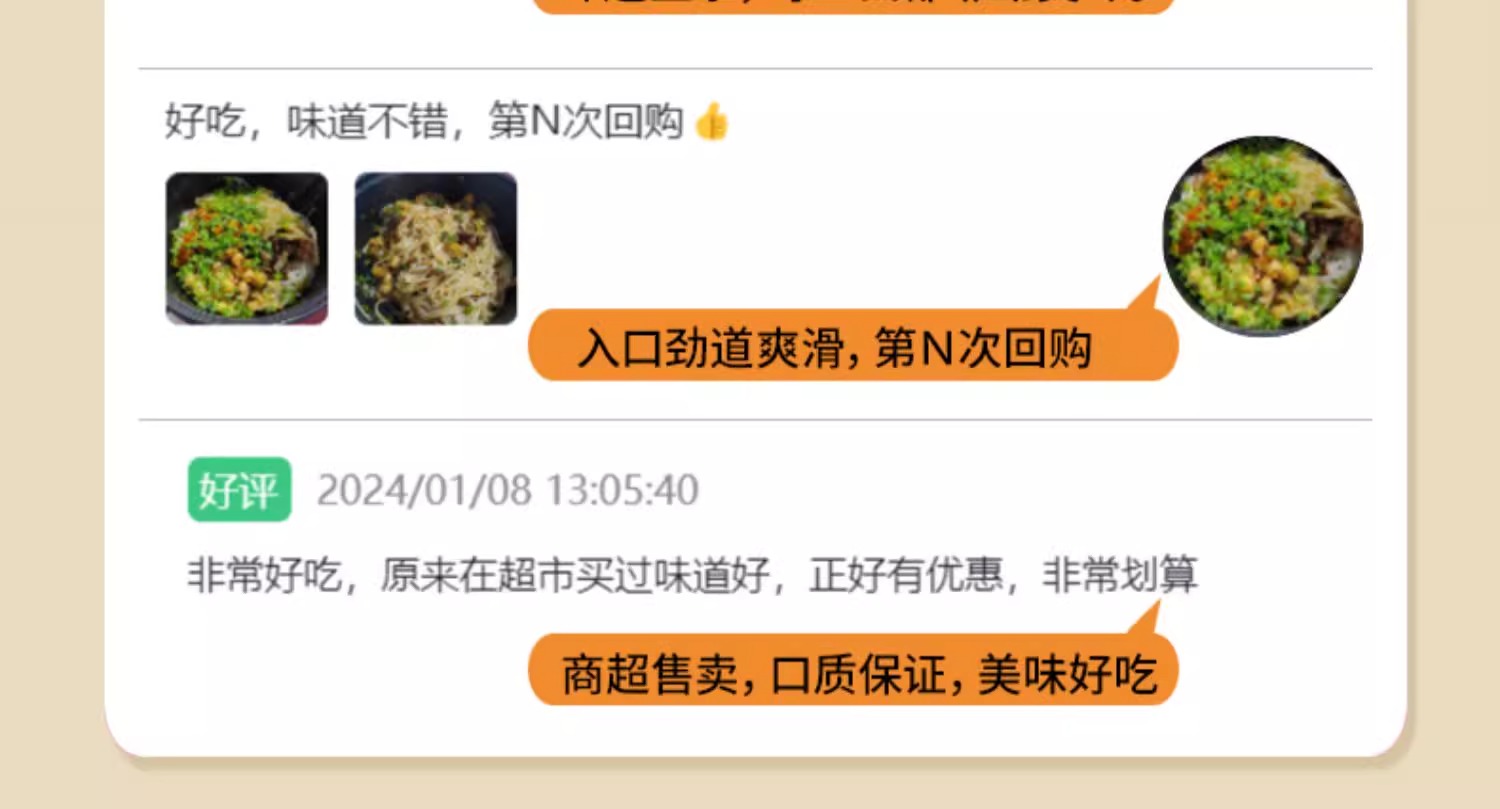Select the 2024/01/08 13:05:40 timestamp

[508, 491]
